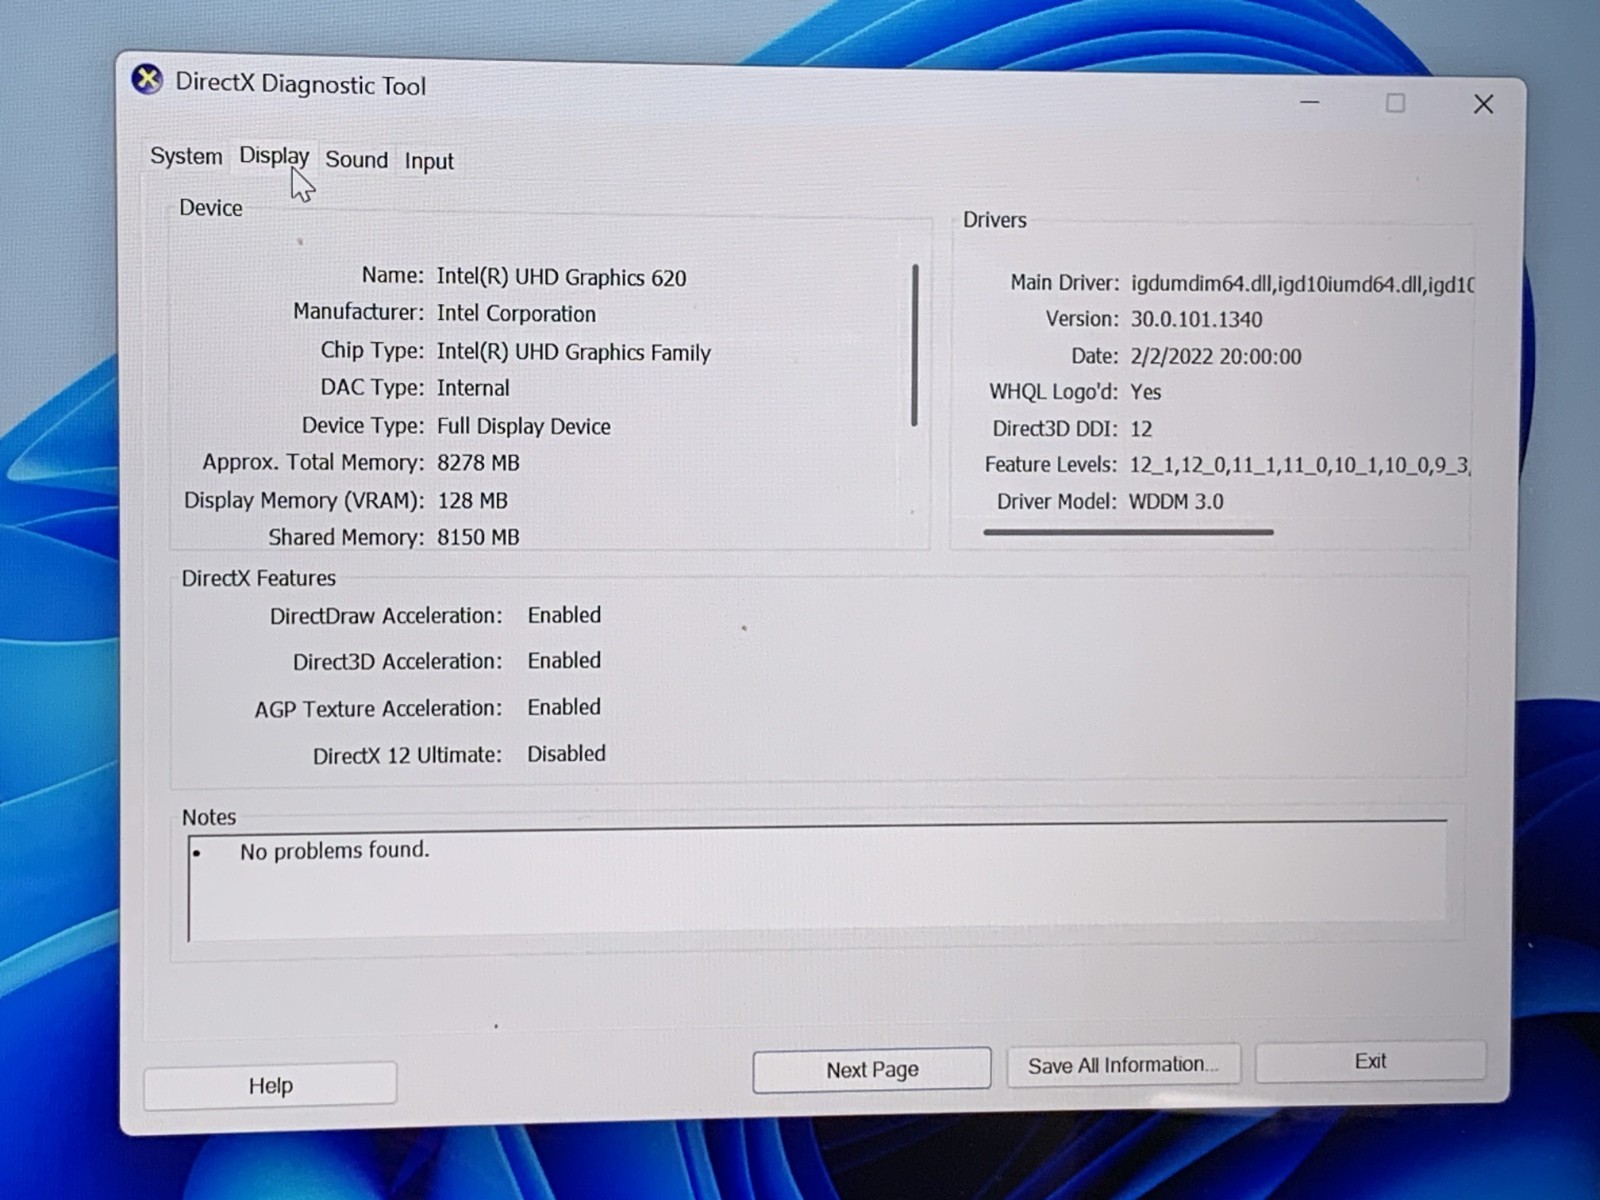This screenshot has width=1600, height=1200.
Task: Click the 'AGP Texture Acceleration:' label
Action: tap(378, 709)
